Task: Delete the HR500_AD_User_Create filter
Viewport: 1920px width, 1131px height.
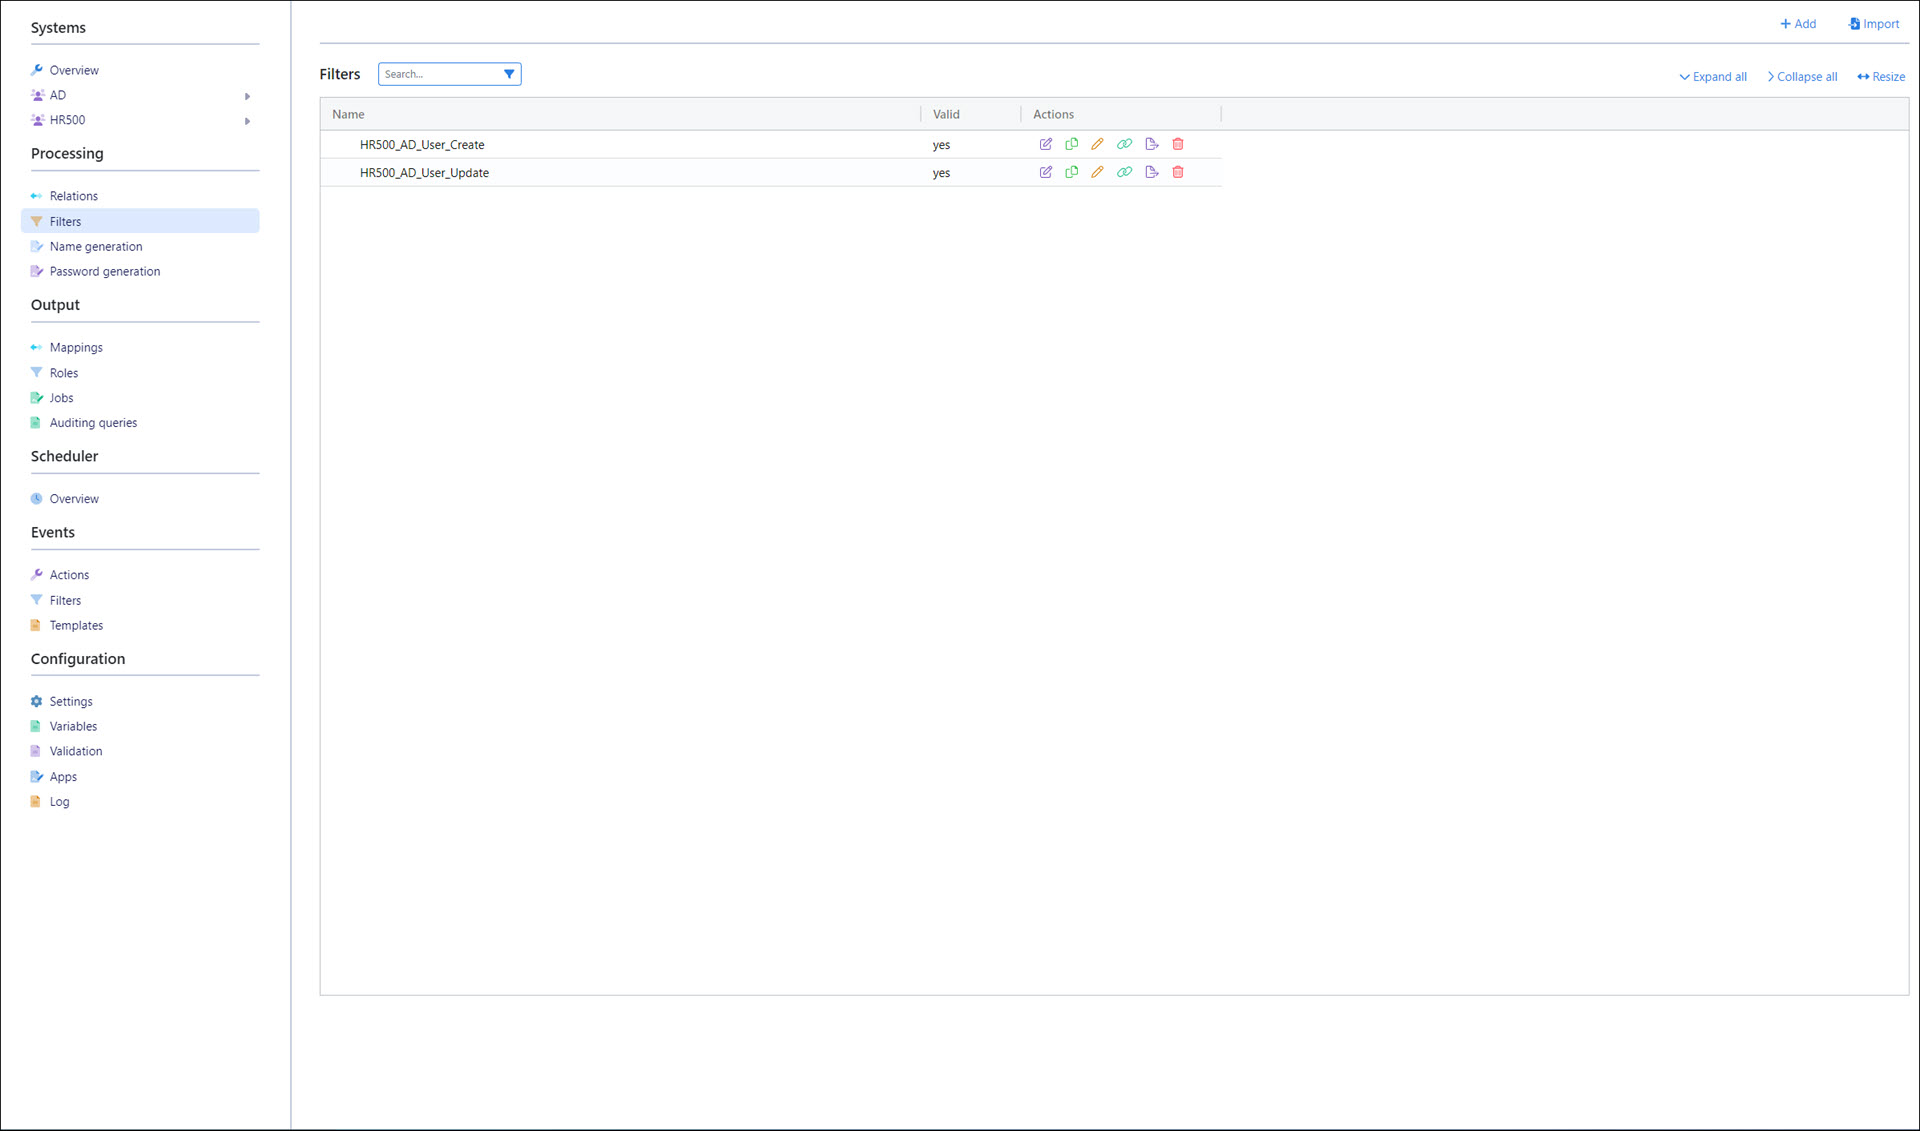Action: pyautogui.click(x=1178, y=144)
